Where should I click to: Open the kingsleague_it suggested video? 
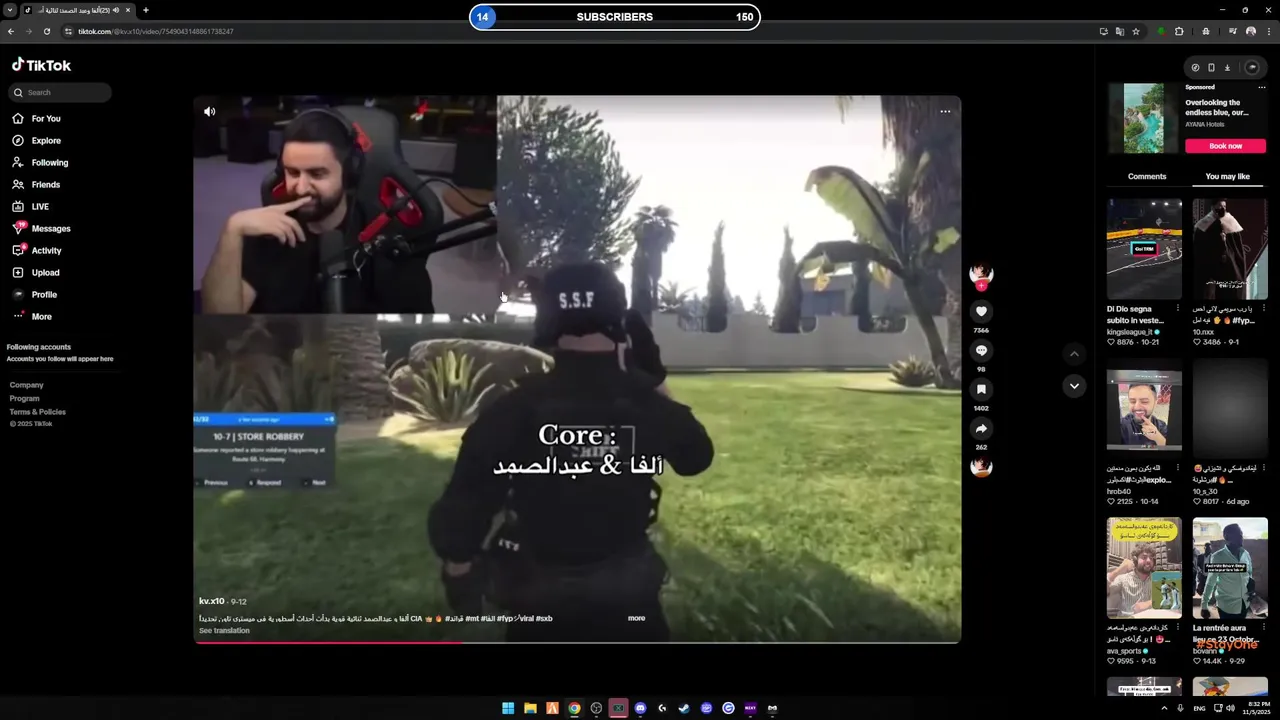coord(1144,249)
